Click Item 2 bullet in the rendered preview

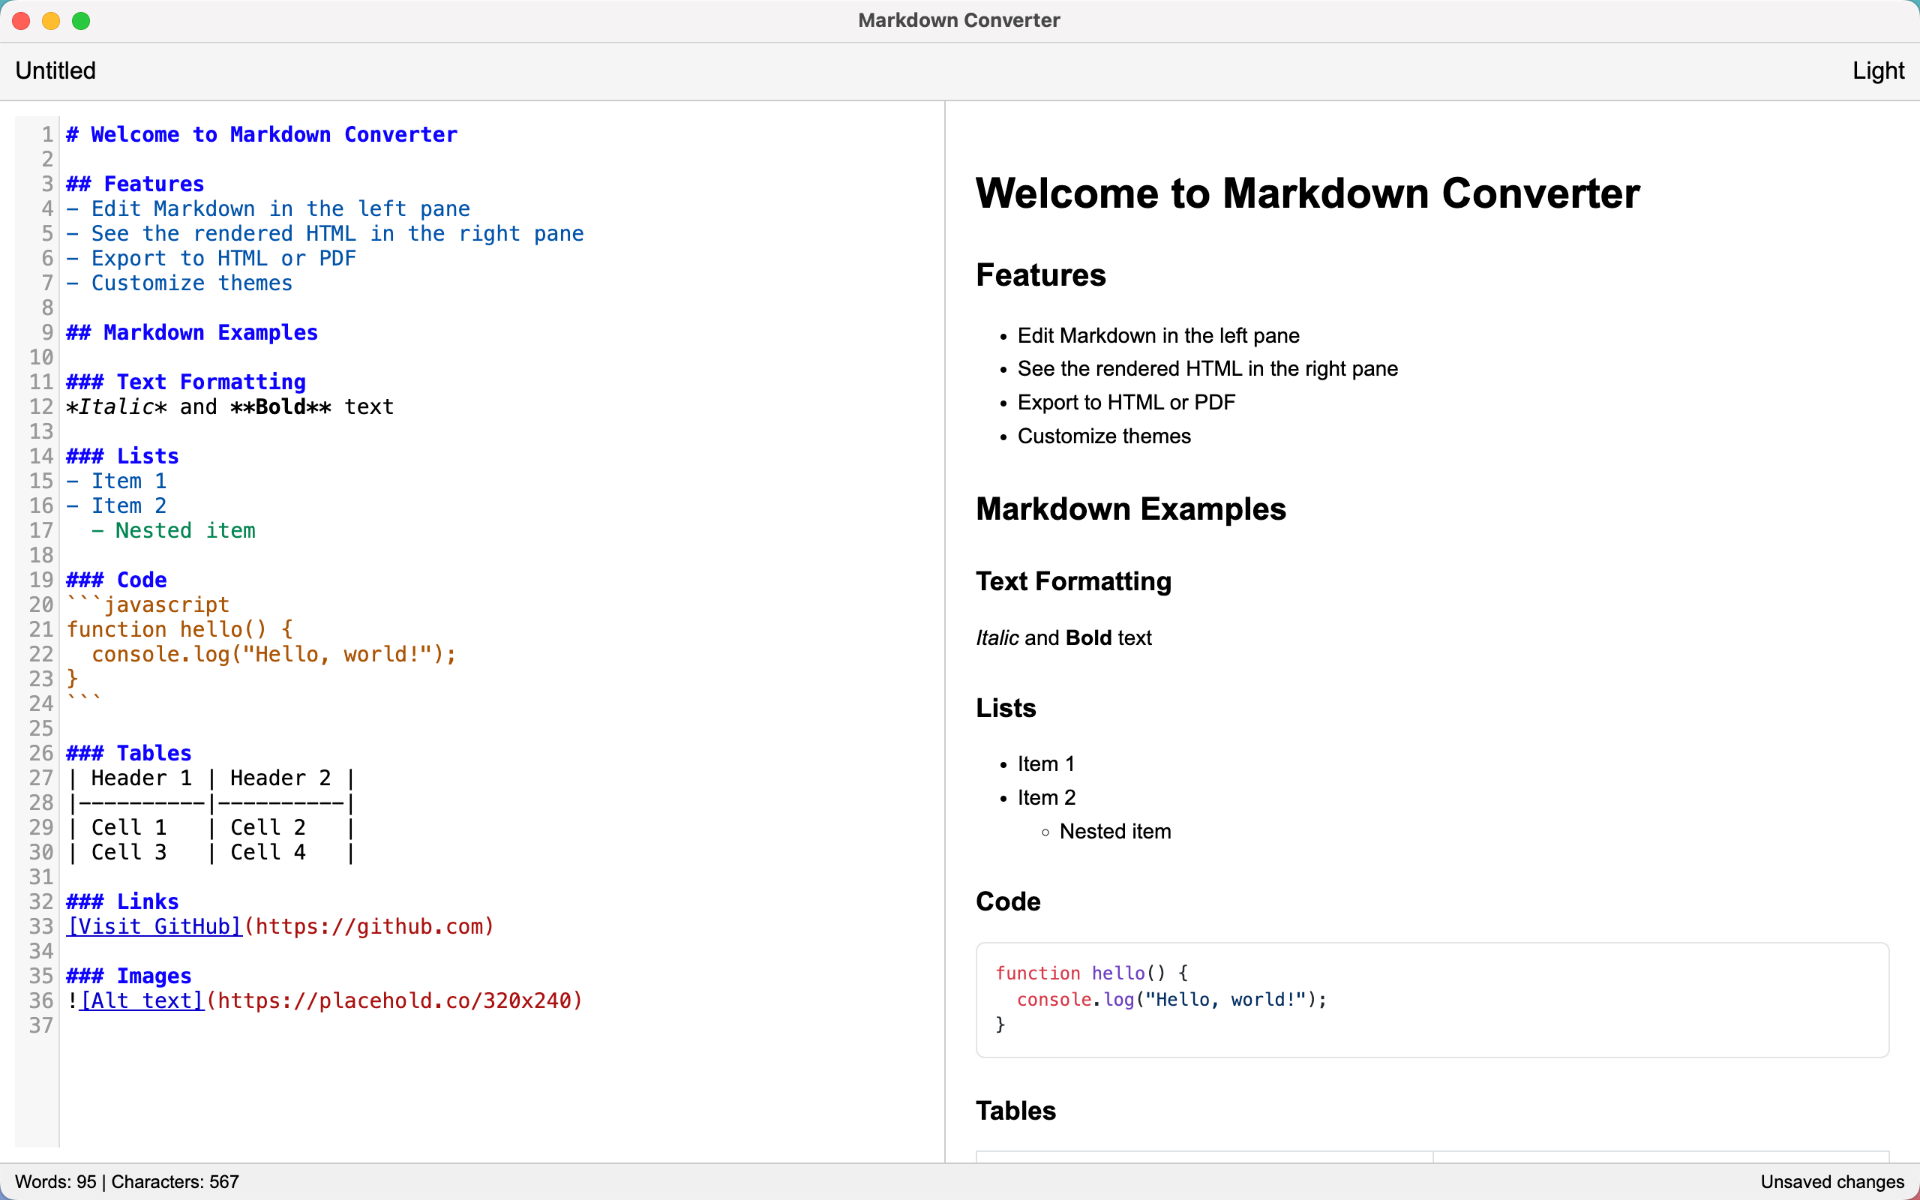1046,797
